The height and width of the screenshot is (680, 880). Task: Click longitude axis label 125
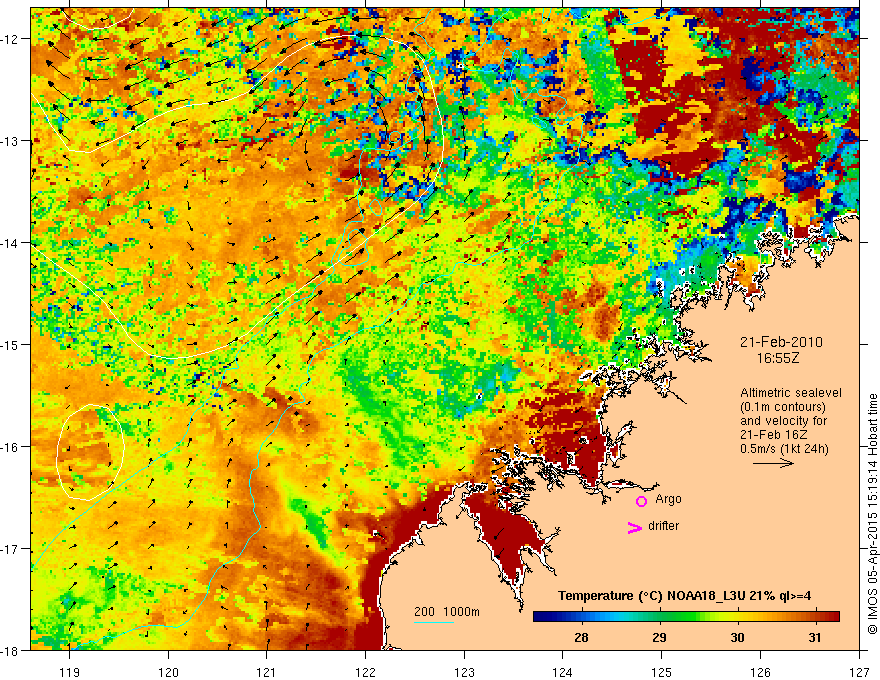tap(662, 672)
